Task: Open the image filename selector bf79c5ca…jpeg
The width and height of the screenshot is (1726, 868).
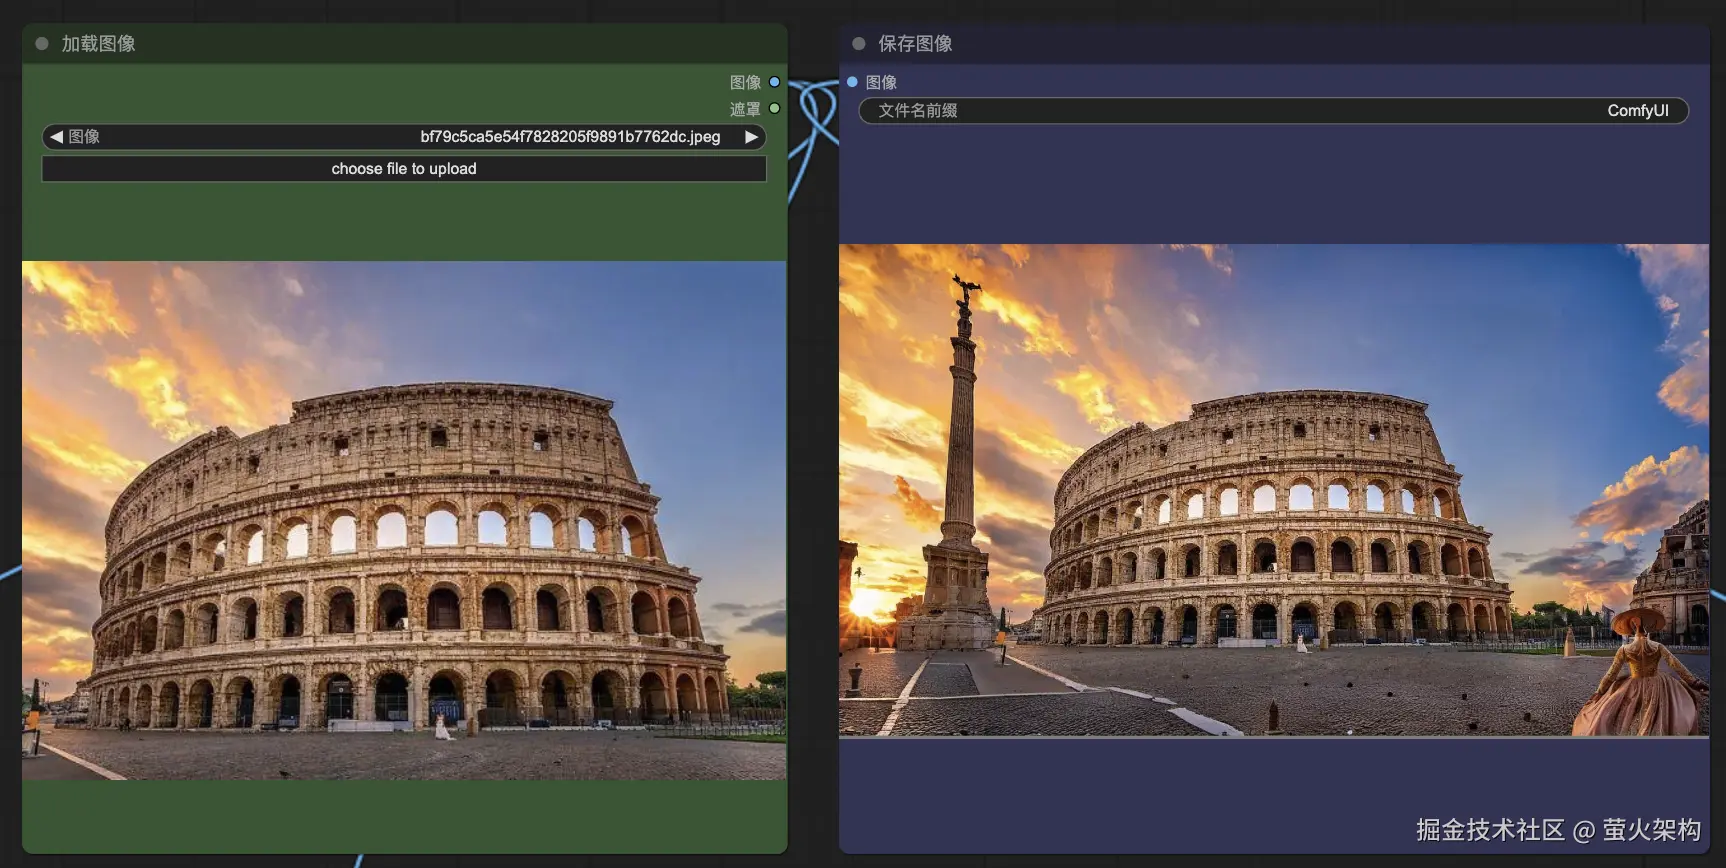Action: (404, 137)
